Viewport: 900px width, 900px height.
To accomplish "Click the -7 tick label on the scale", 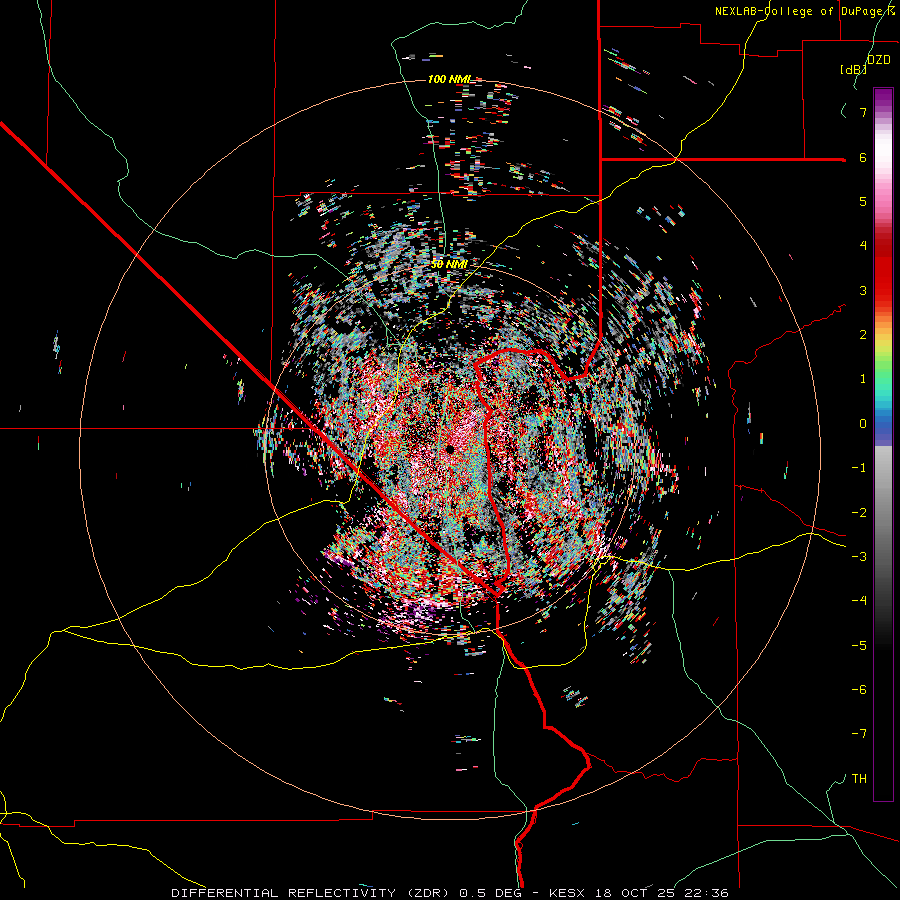I will pyautogui.click(x=859, y=734).
